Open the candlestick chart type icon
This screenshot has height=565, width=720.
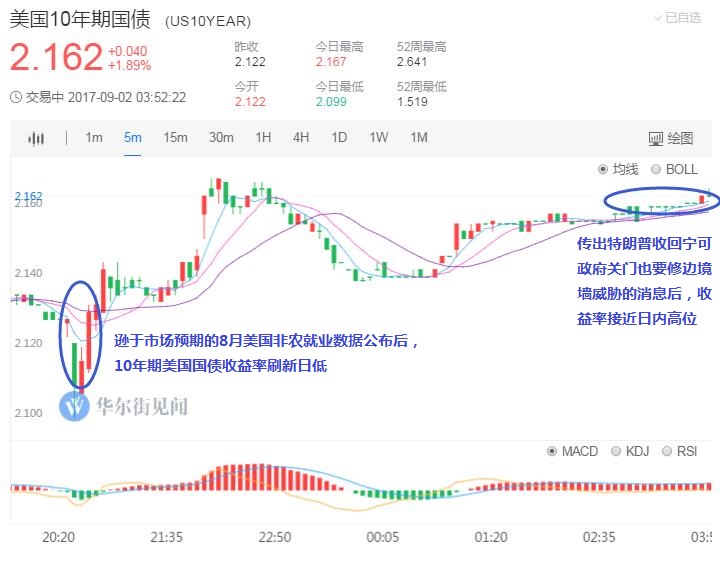tap(36, 138)
